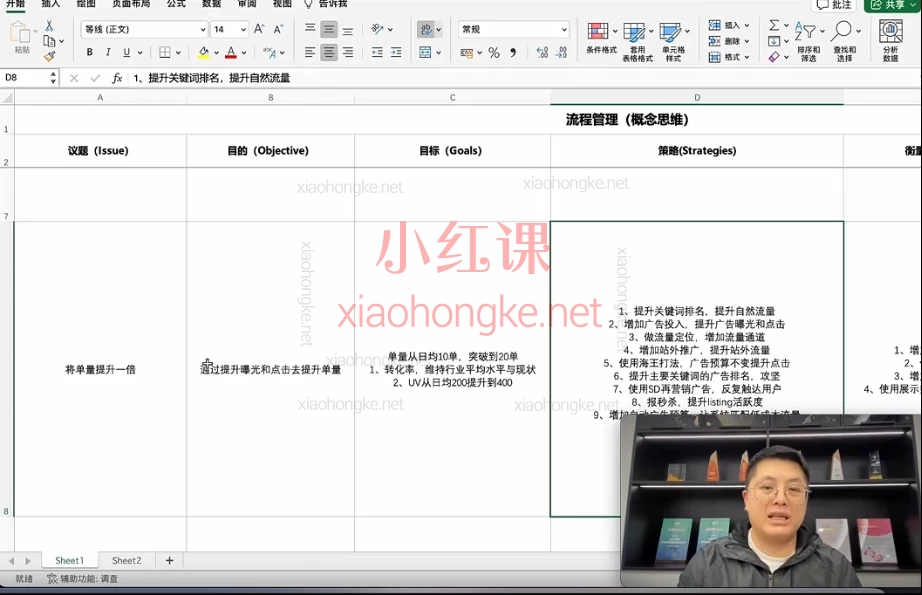This screenshot has width=922, height=595.
Task: Open Cell Styles (单元格样式)
Action: coord(673,42)
